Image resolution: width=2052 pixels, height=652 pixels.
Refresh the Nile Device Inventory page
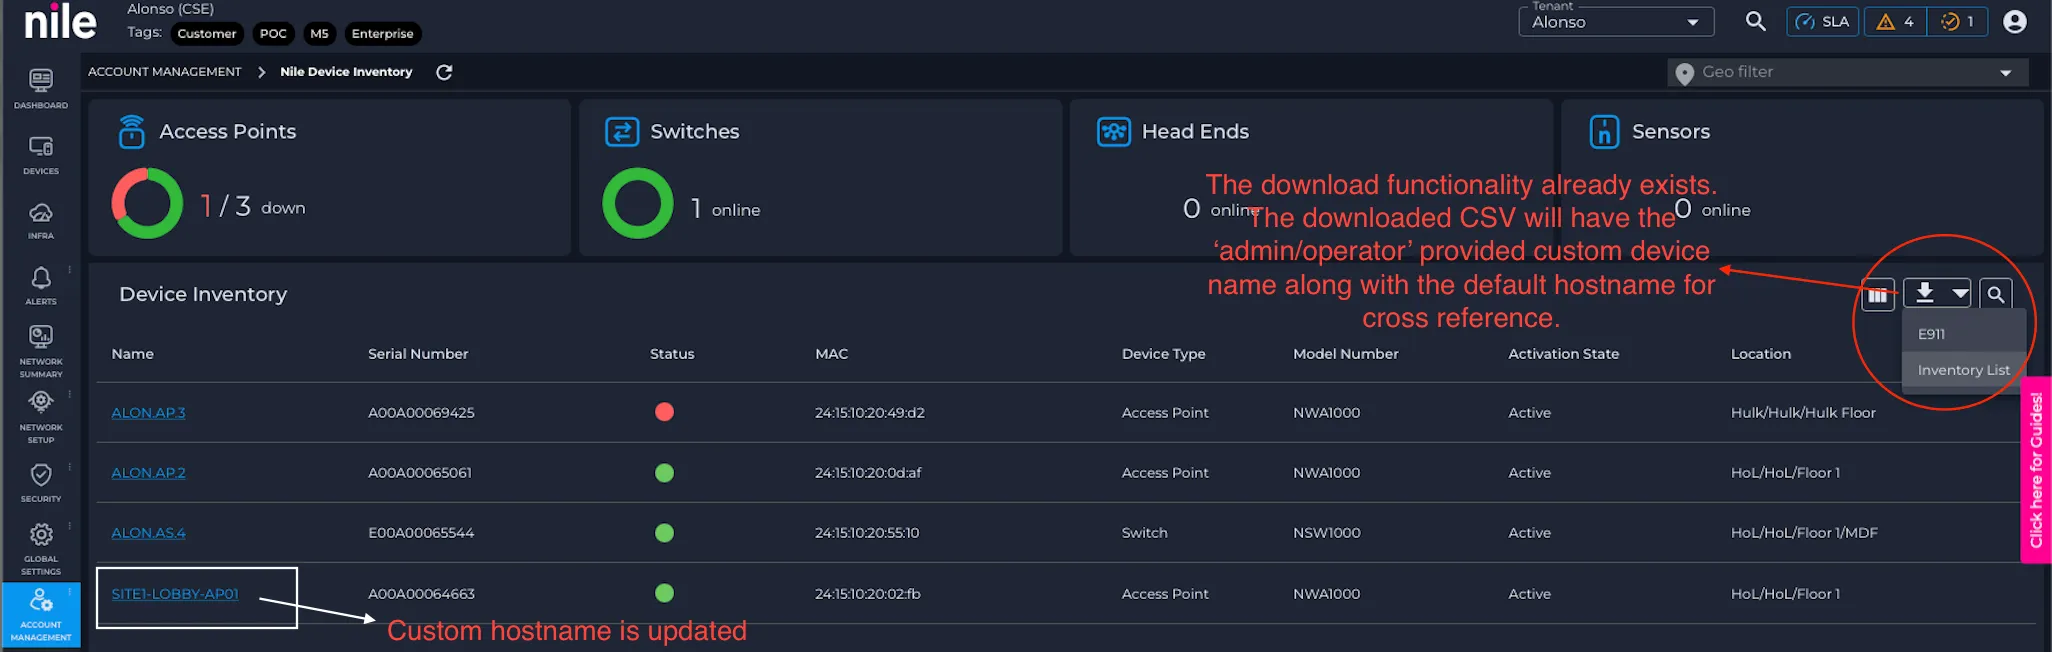click(x=444, y=72)
